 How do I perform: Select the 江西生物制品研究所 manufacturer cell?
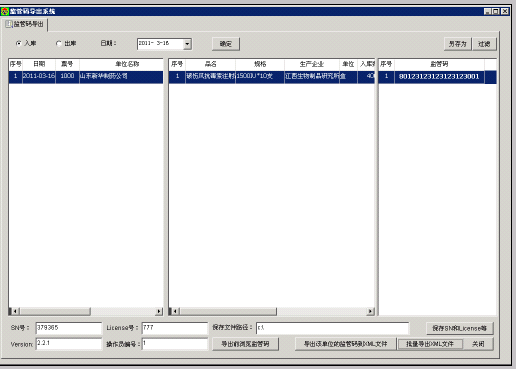point(312,76)
